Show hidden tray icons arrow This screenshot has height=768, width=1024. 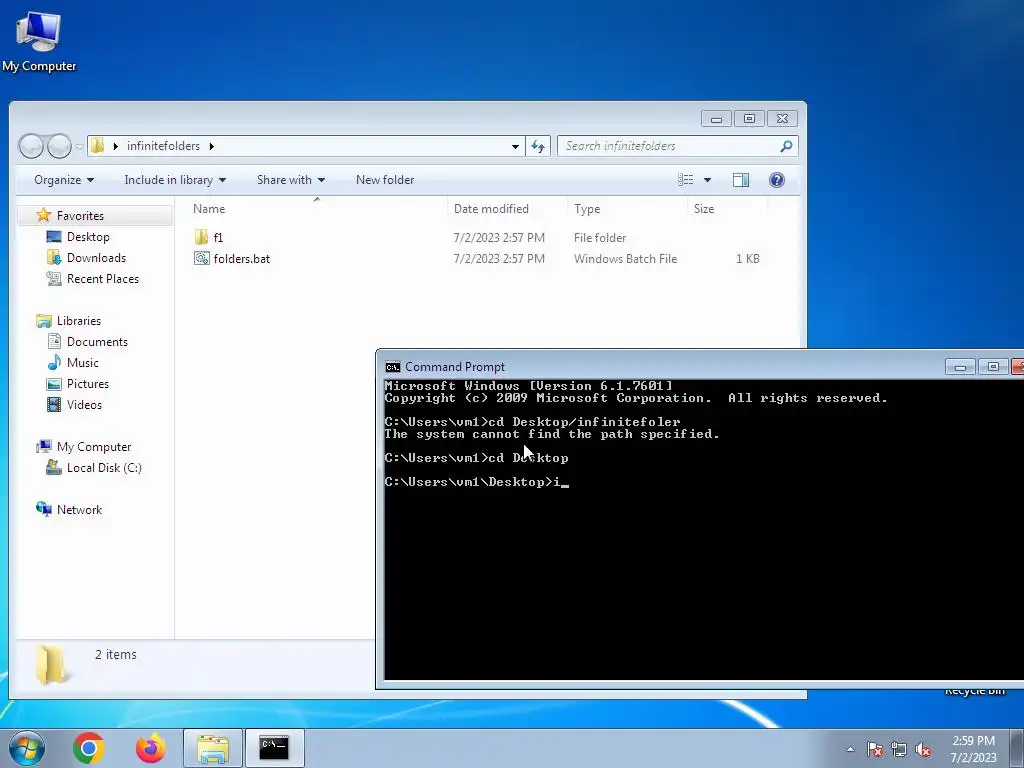(x=850, y=749)
